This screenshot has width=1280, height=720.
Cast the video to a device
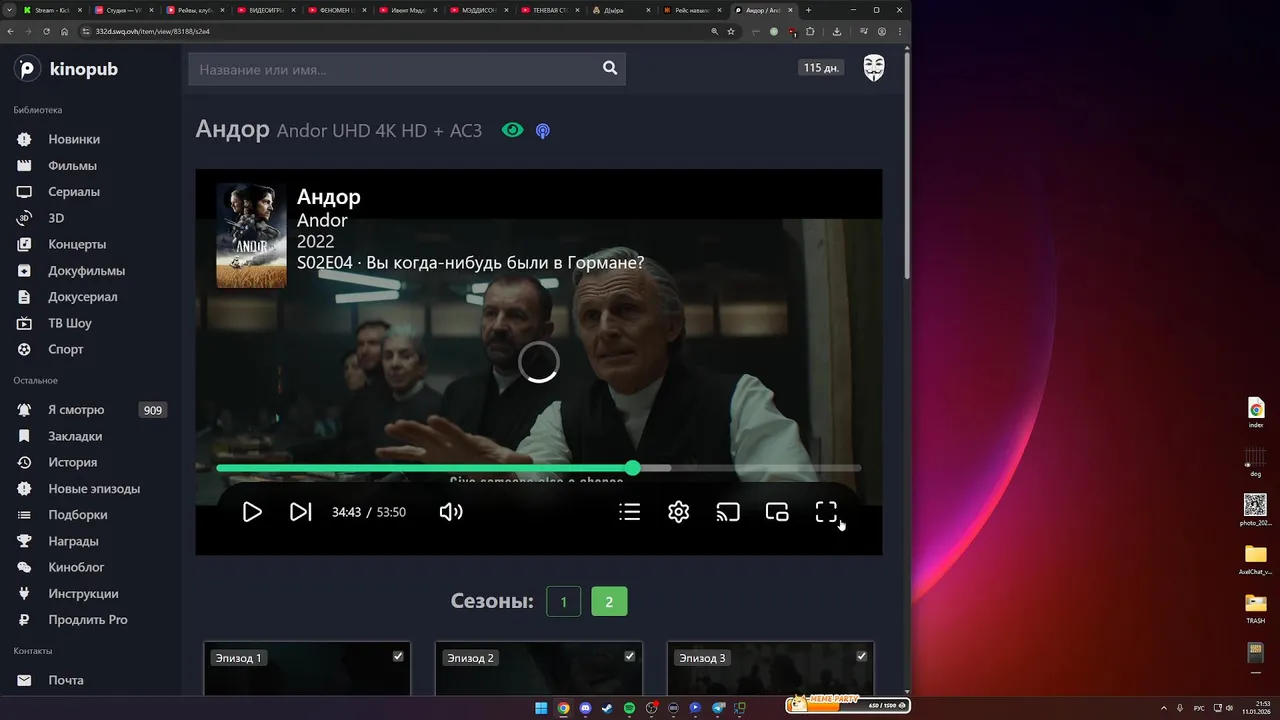pyautogui.click(x=728, y=512)
